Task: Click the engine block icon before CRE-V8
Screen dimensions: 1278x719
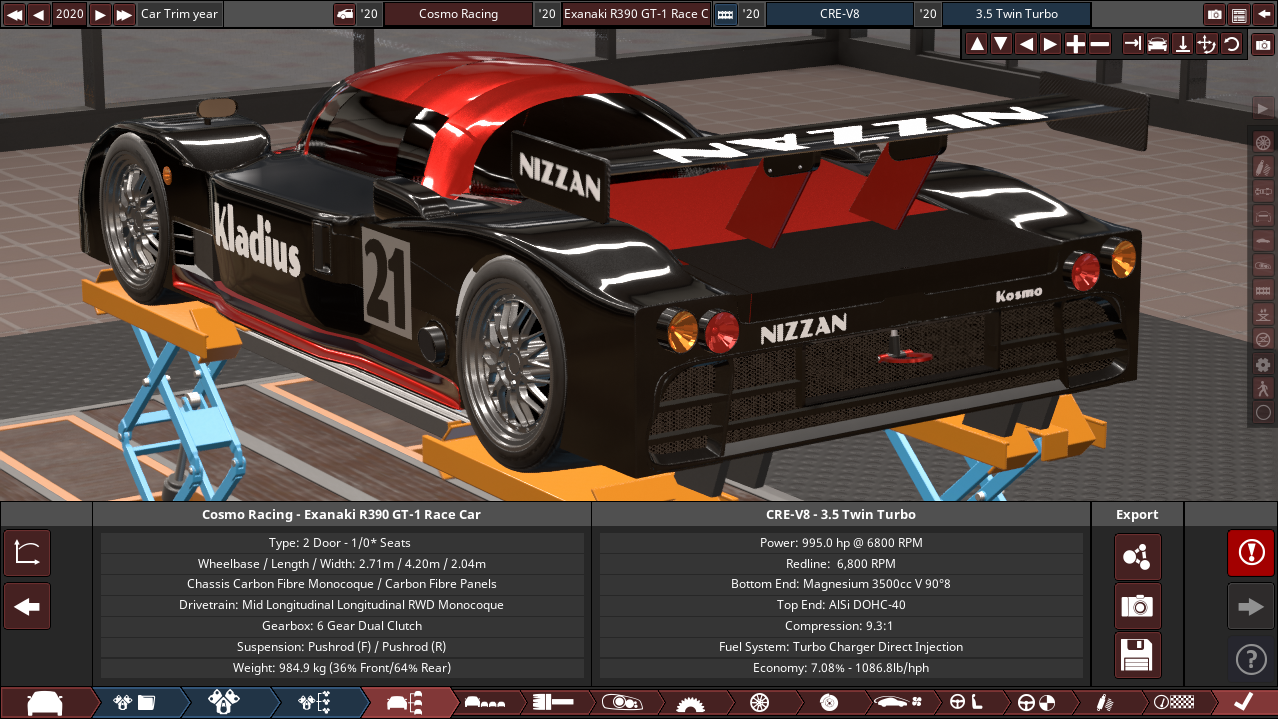Action: 725,14
